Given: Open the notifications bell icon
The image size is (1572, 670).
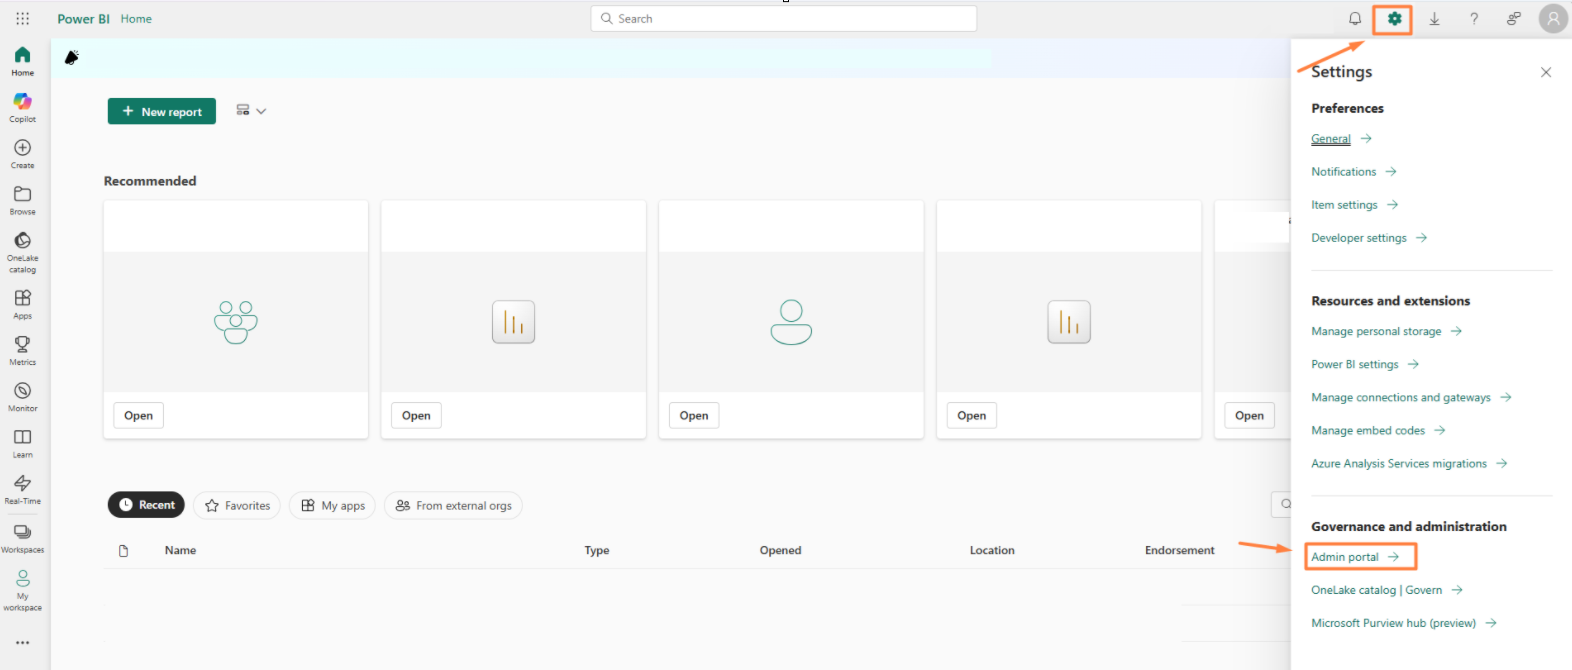Looking at the screenshot, I should [1354, 19].
